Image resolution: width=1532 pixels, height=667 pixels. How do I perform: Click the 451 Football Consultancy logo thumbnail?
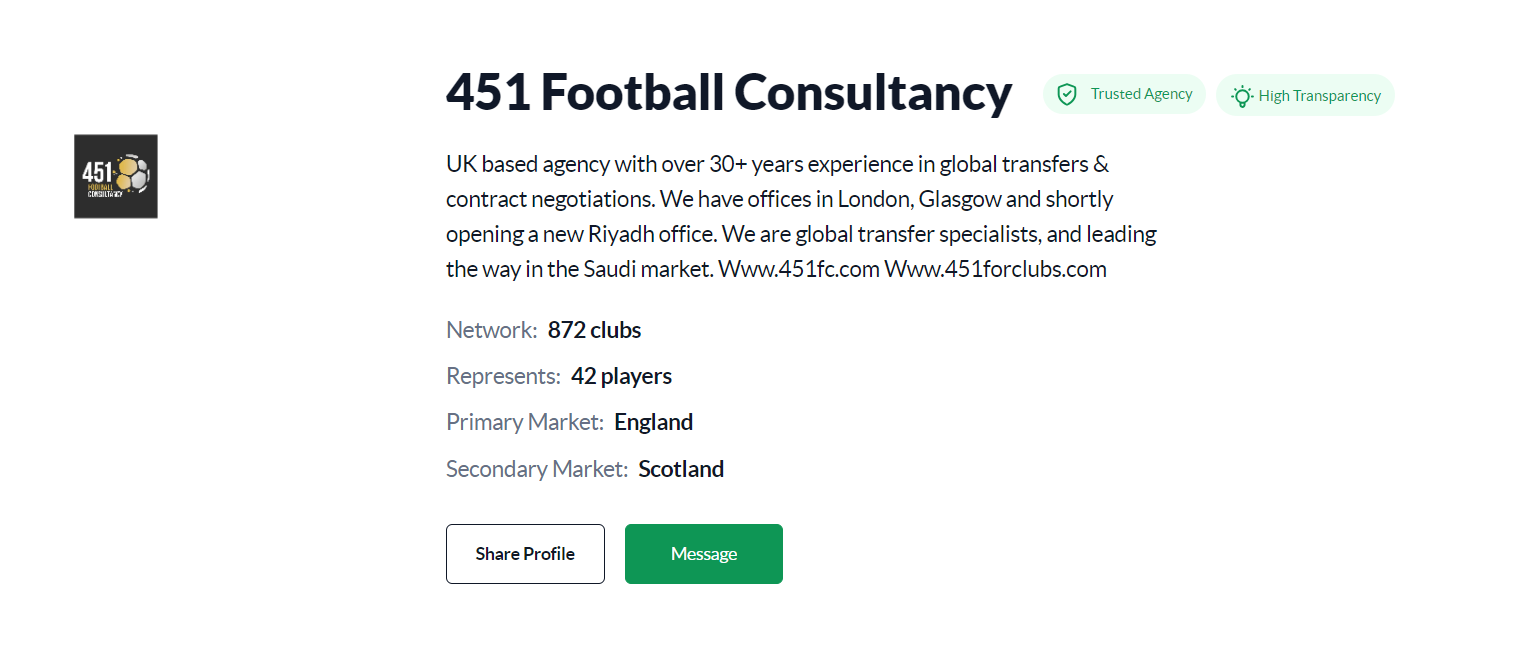pyautogui.click(x=116, y=176)
